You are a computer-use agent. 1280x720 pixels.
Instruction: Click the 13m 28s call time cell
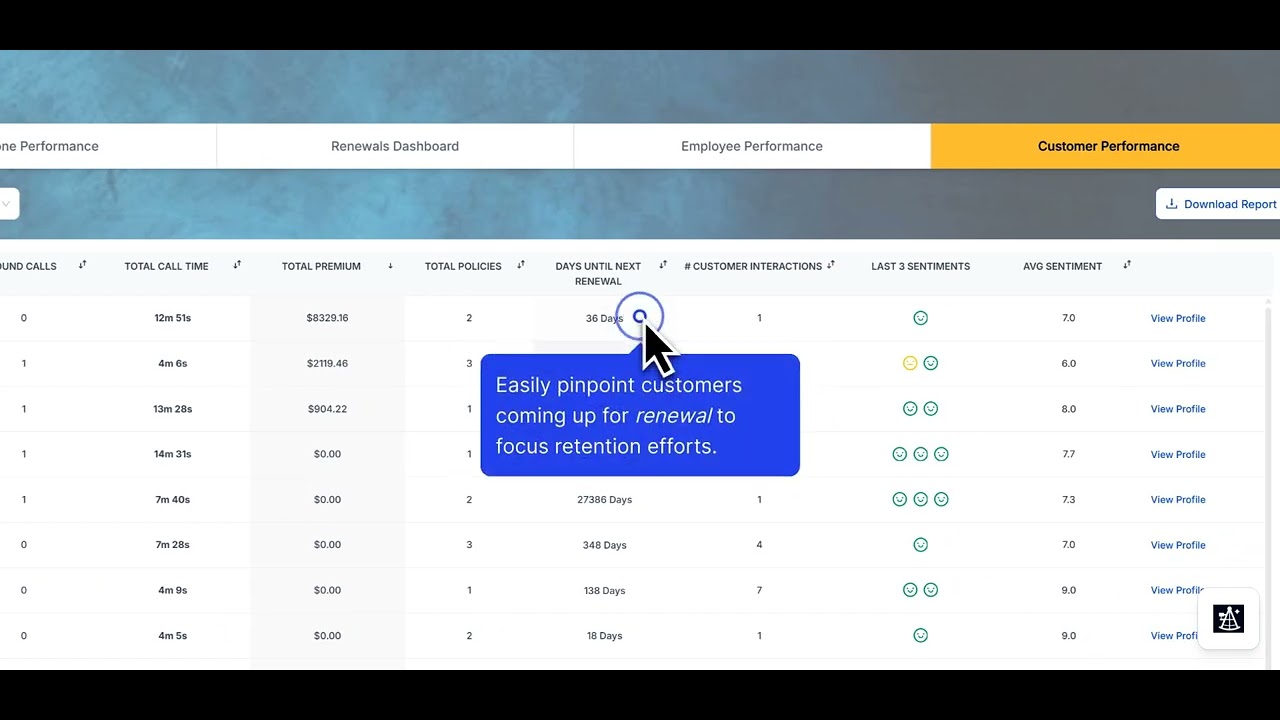click(x=172, y=409)
